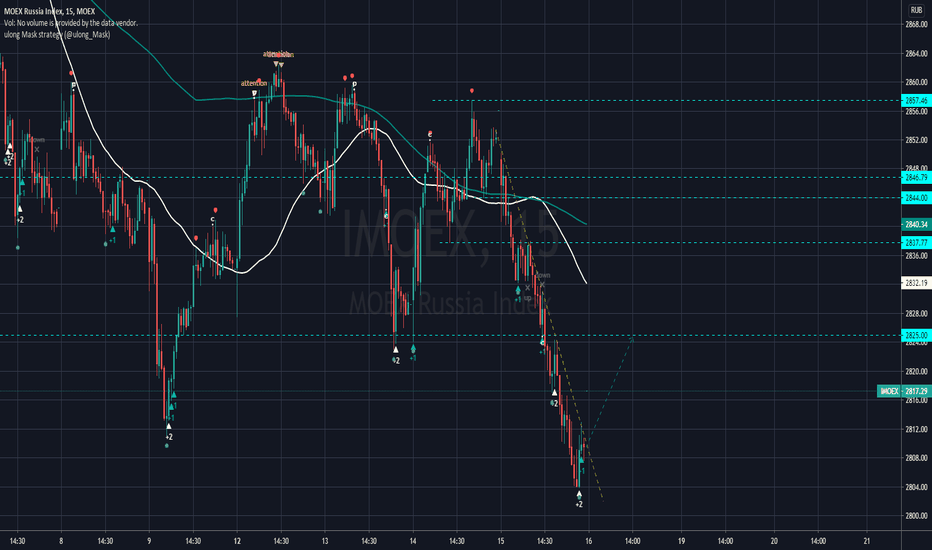Click the 2828.00 price axis value
The width and height of the screenshot is (932, 550).
[916, 313]
